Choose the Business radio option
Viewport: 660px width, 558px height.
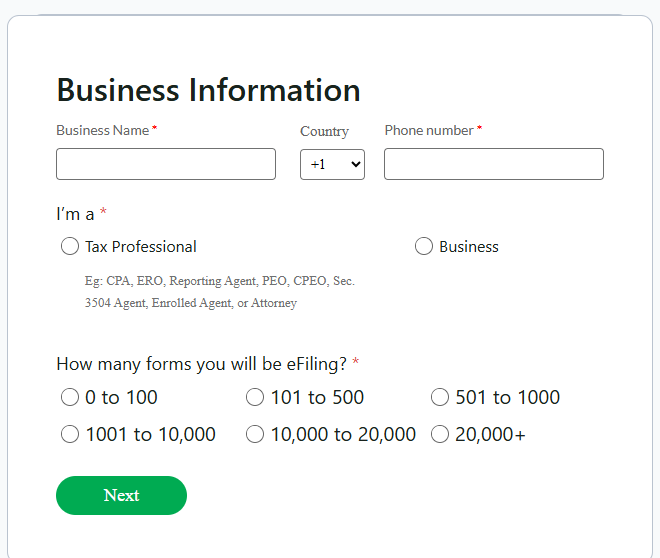(x=424, y=246)
